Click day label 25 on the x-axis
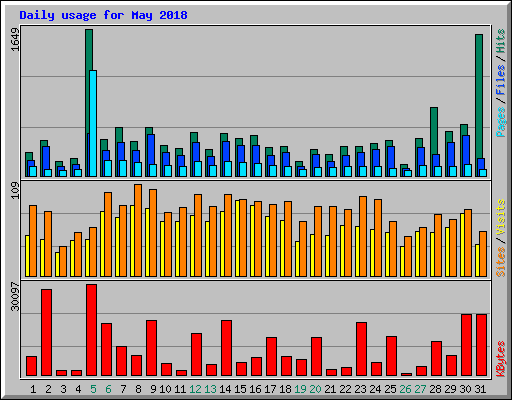 coord(390,389)
